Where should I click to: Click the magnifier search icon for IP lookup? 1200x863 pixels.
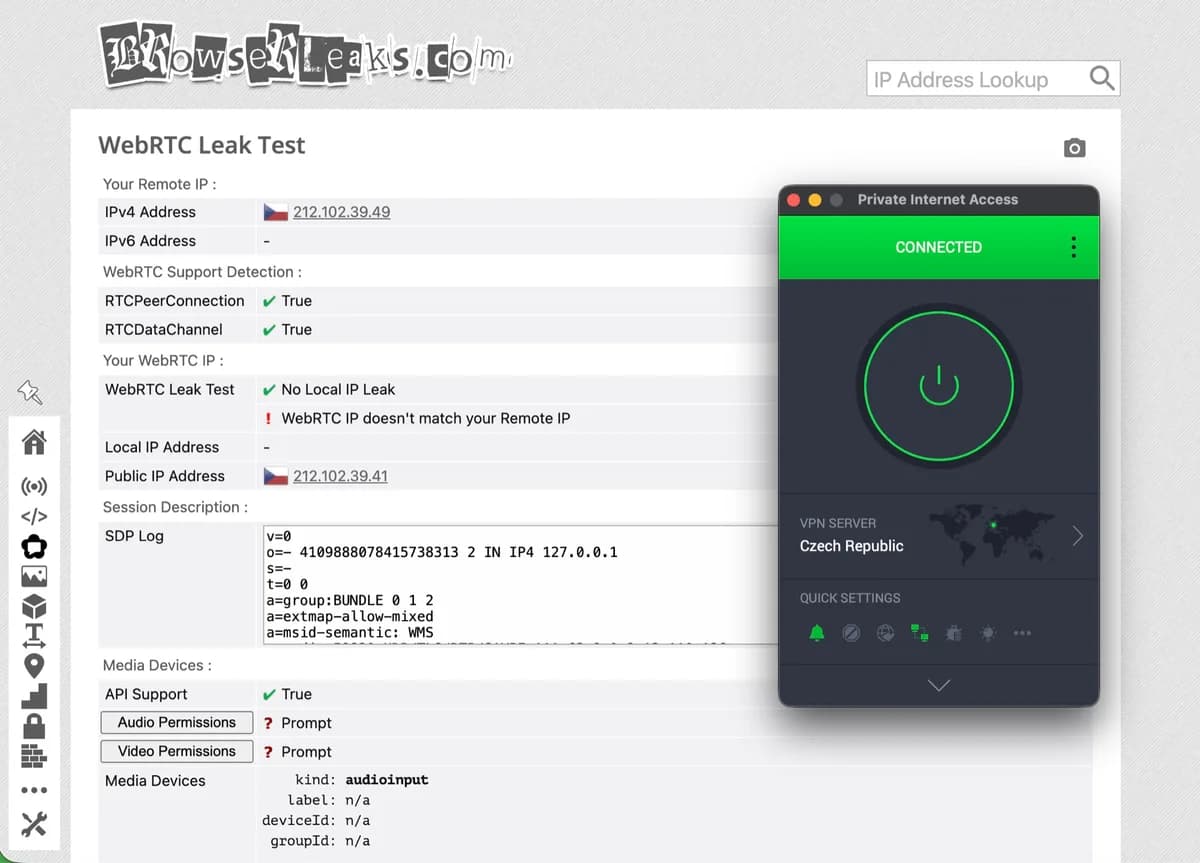(x=1101, y=78)
